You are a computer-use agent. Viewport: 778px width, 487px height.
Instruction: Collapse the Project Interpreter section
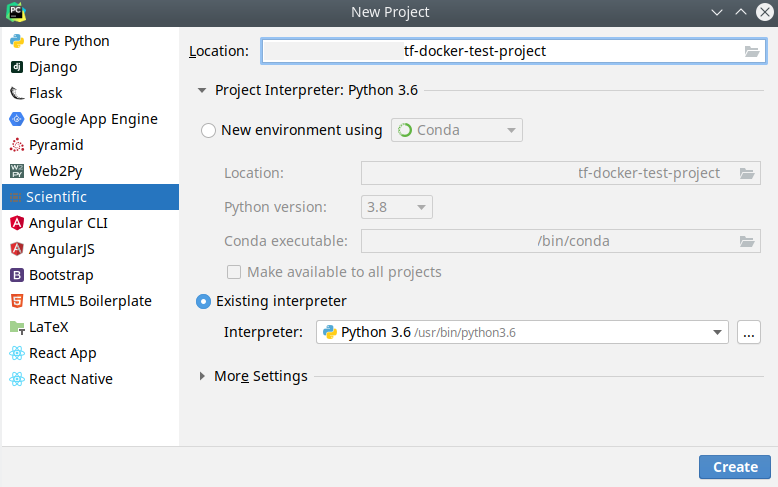click(x=201, y=90)
